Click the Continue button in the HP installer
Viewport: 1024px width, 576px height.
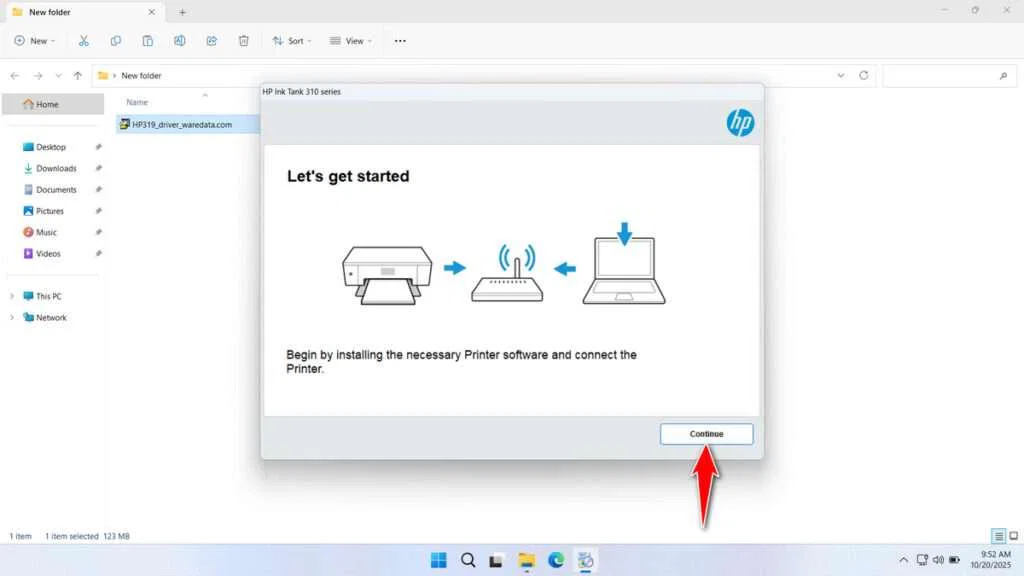pyautogui.click(x=706, y=434)
